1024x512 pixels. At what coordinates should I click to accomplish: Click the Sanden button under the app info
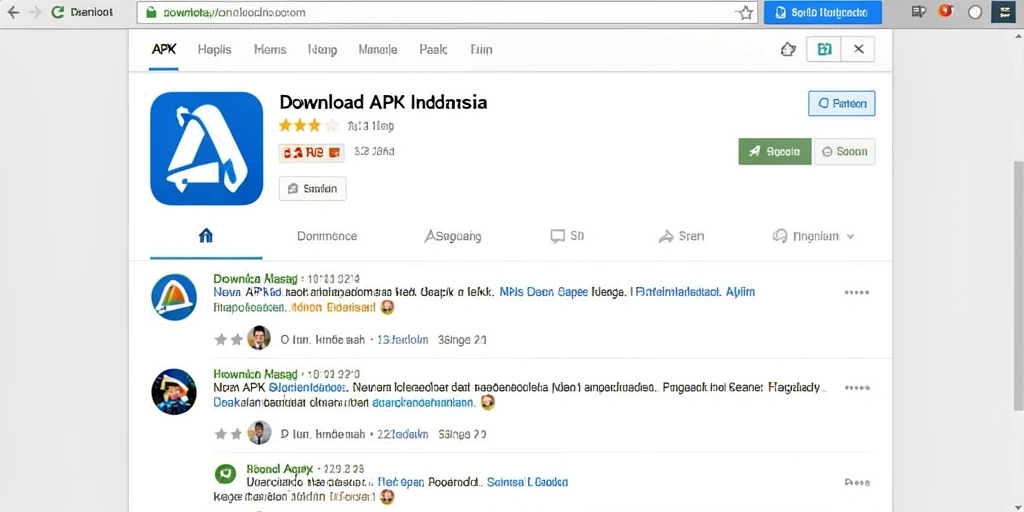coord(312,189)
